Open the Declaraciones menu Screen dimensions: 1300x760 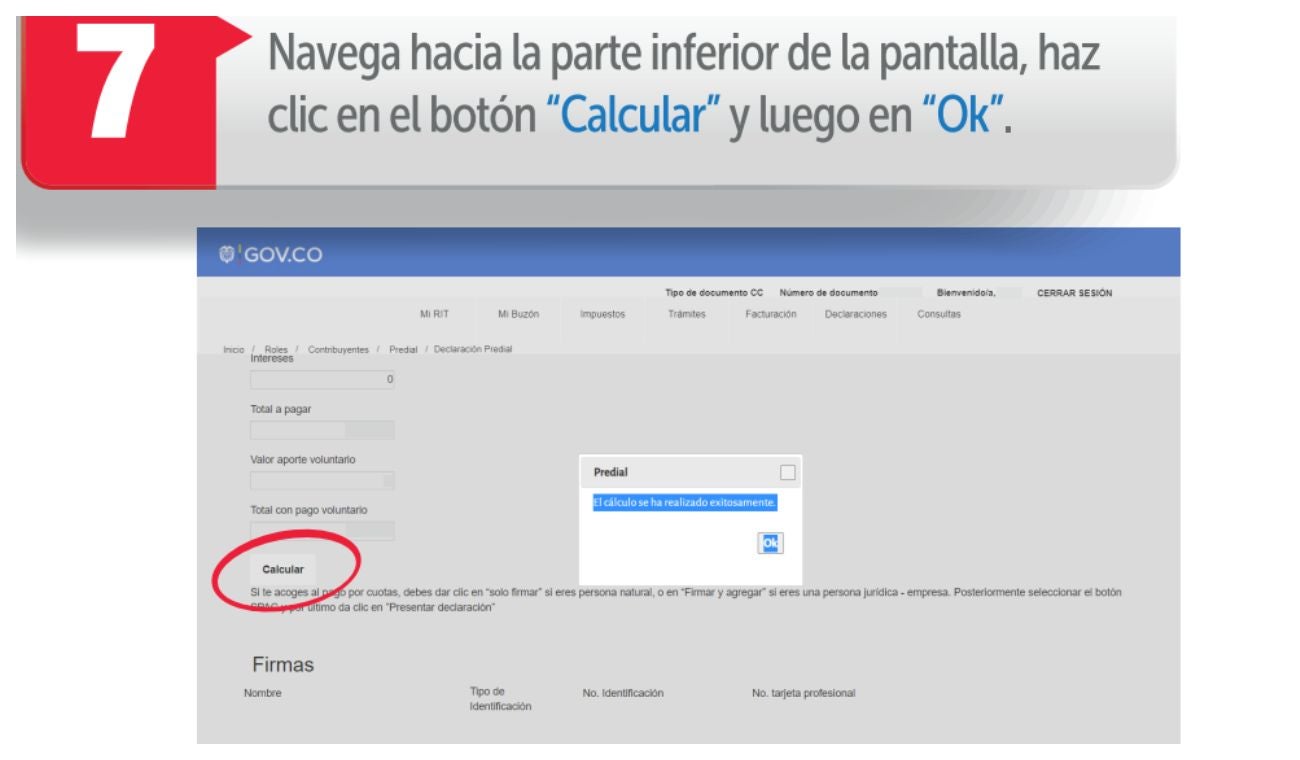tap(855, 314)
